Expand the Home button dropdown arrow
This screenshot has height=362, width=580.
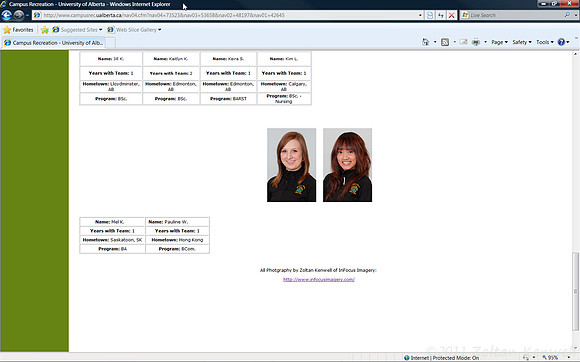click(x=435, y=42)
